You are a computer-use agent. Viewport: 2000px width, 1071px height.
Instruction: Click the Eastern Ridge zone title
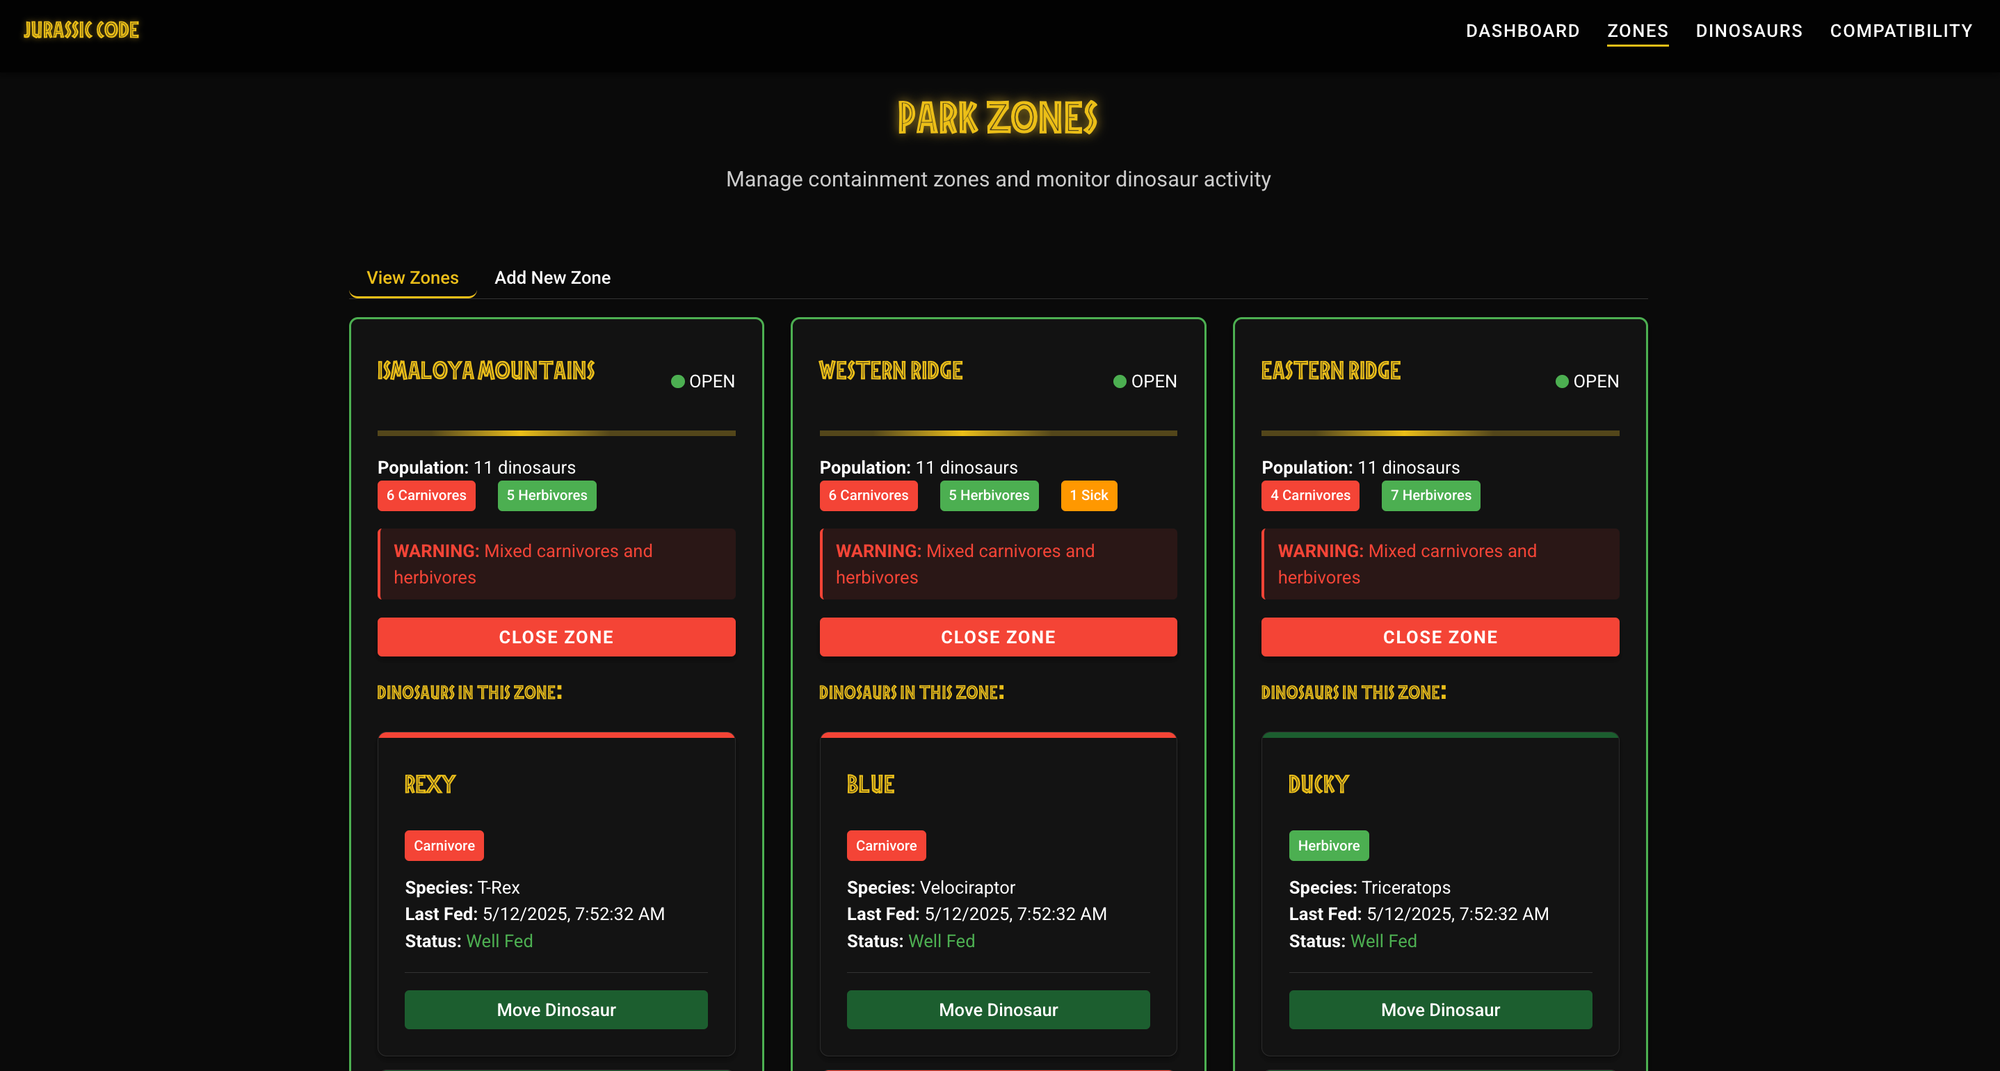1331,371
